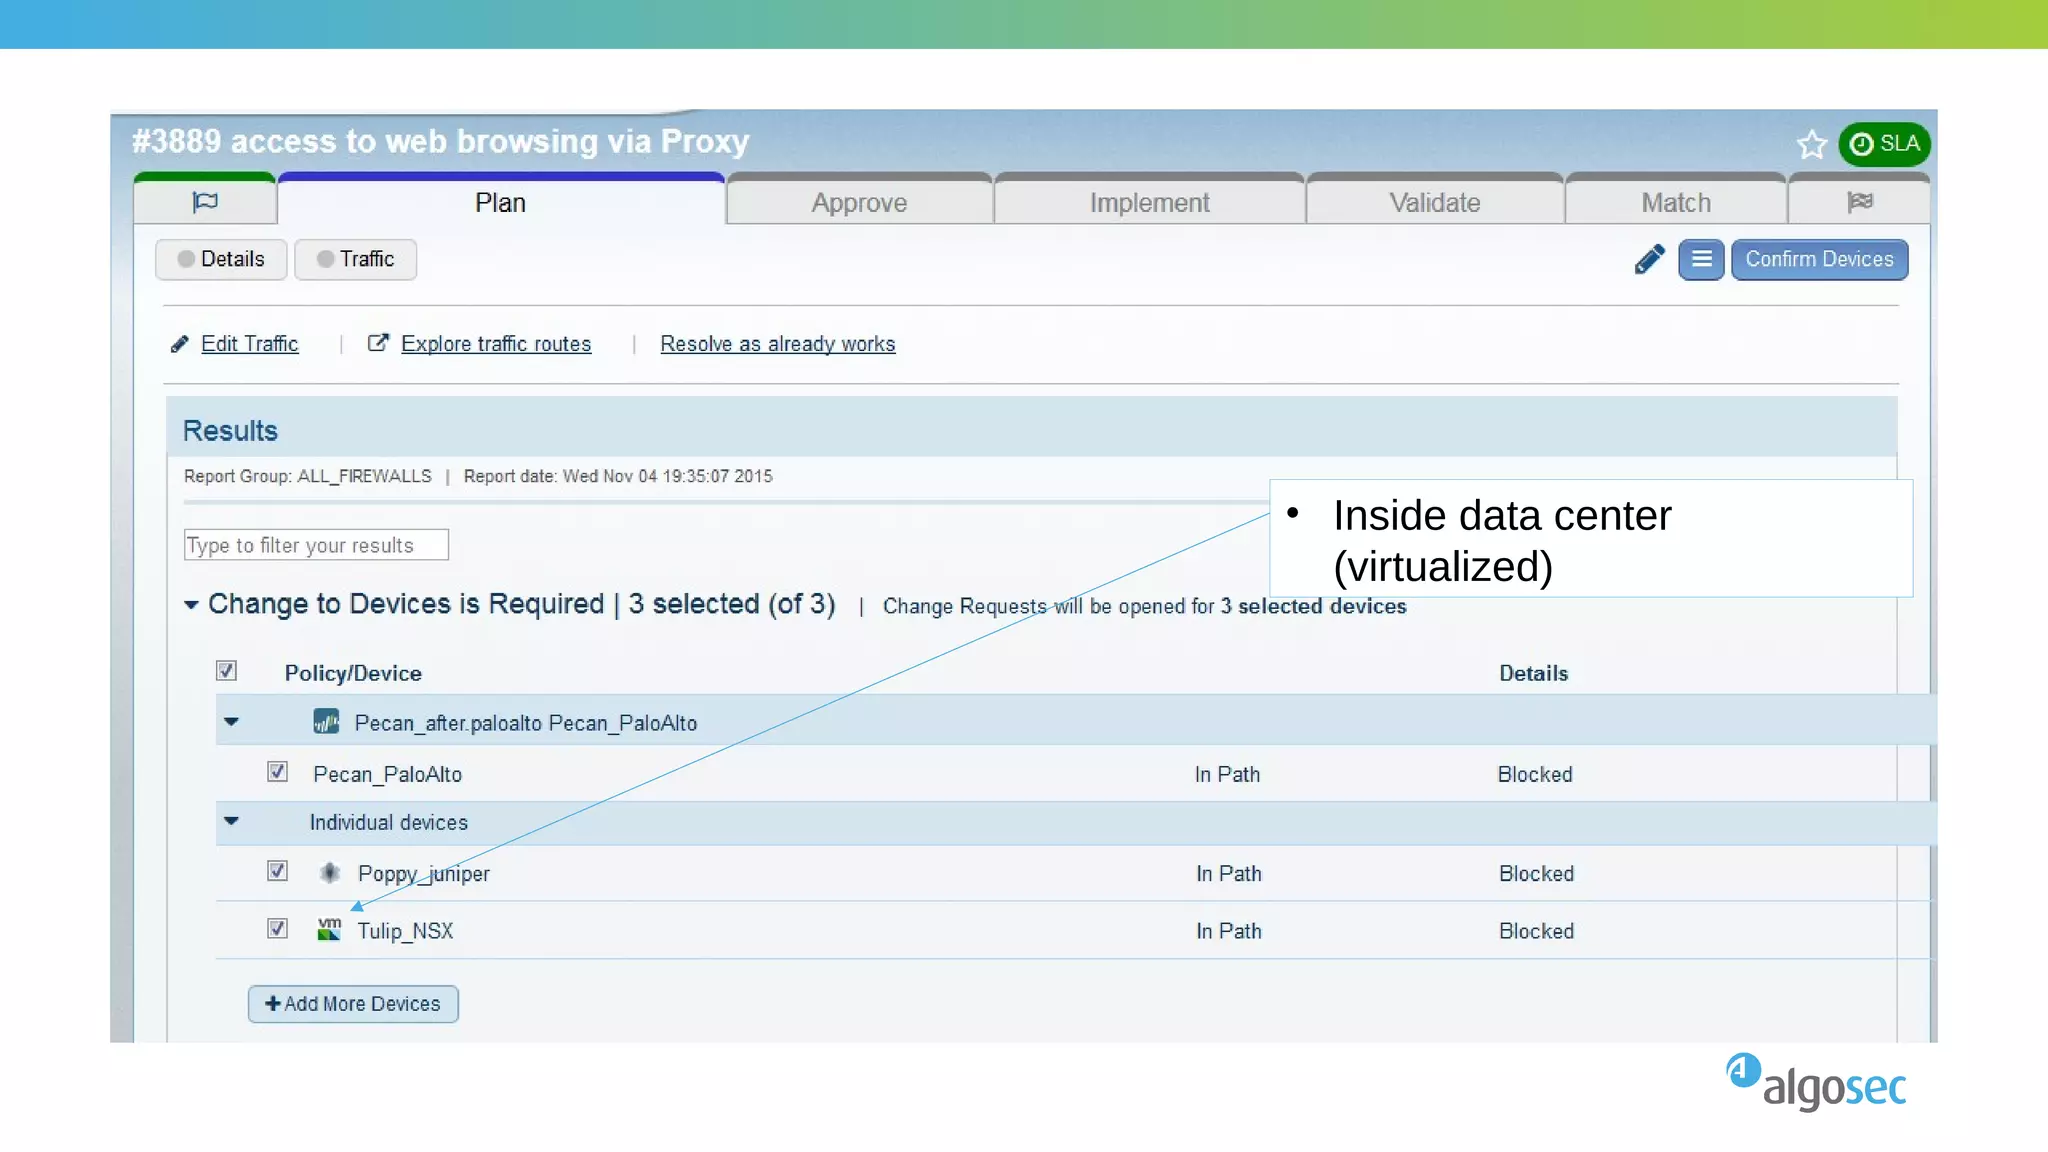Viewport: 2048px width, 1152px height.
Task: Select the Poppy_juniper row name
Action: (424, 874)
